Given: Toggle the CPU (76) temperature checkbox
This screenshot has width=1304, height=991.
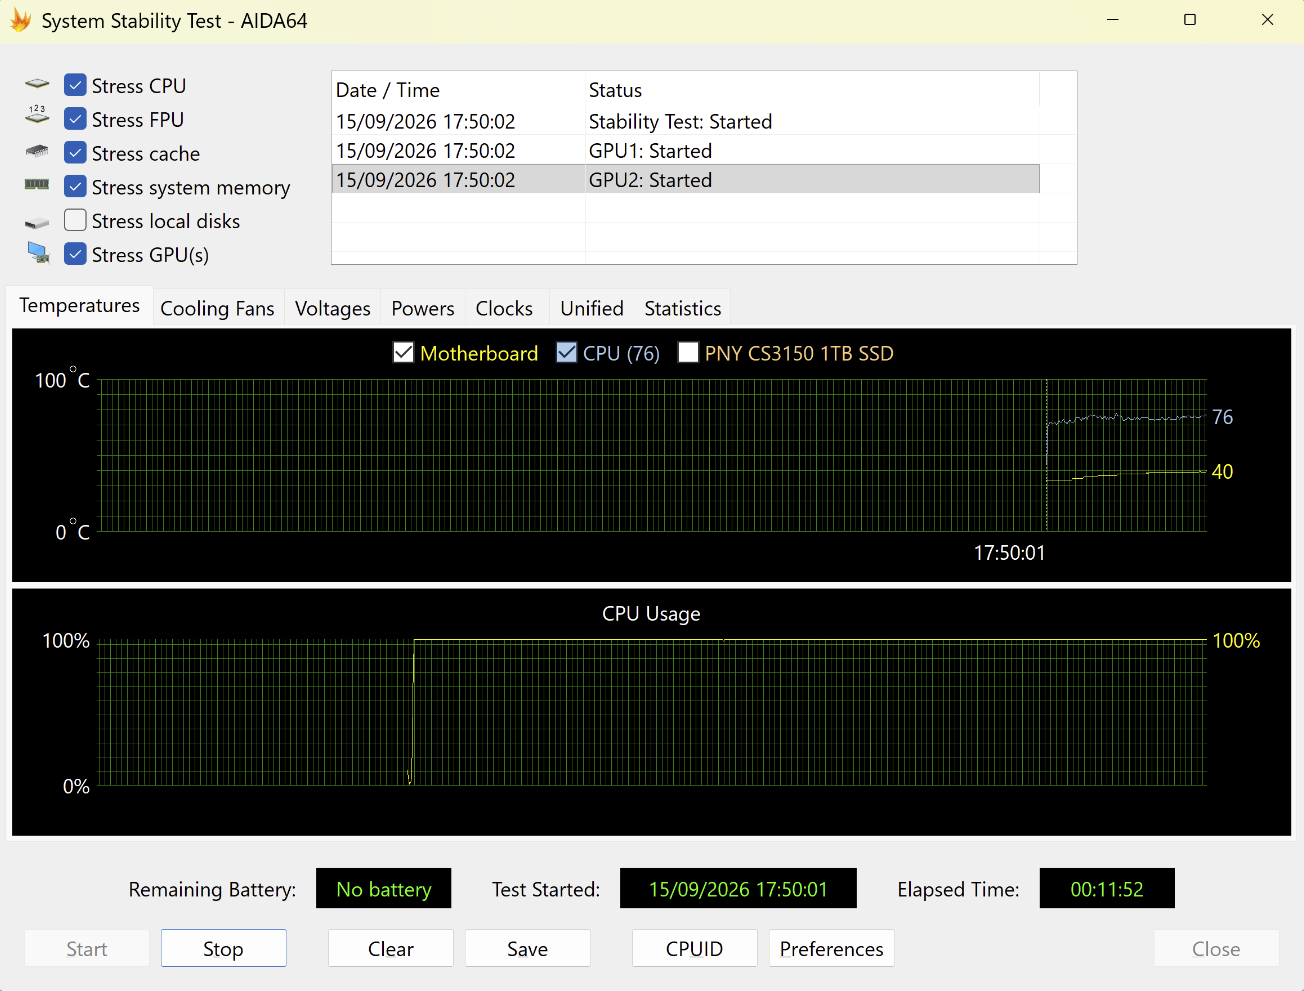Looking at the screenshot, I should pyautogui.click(x=567, y=353).
